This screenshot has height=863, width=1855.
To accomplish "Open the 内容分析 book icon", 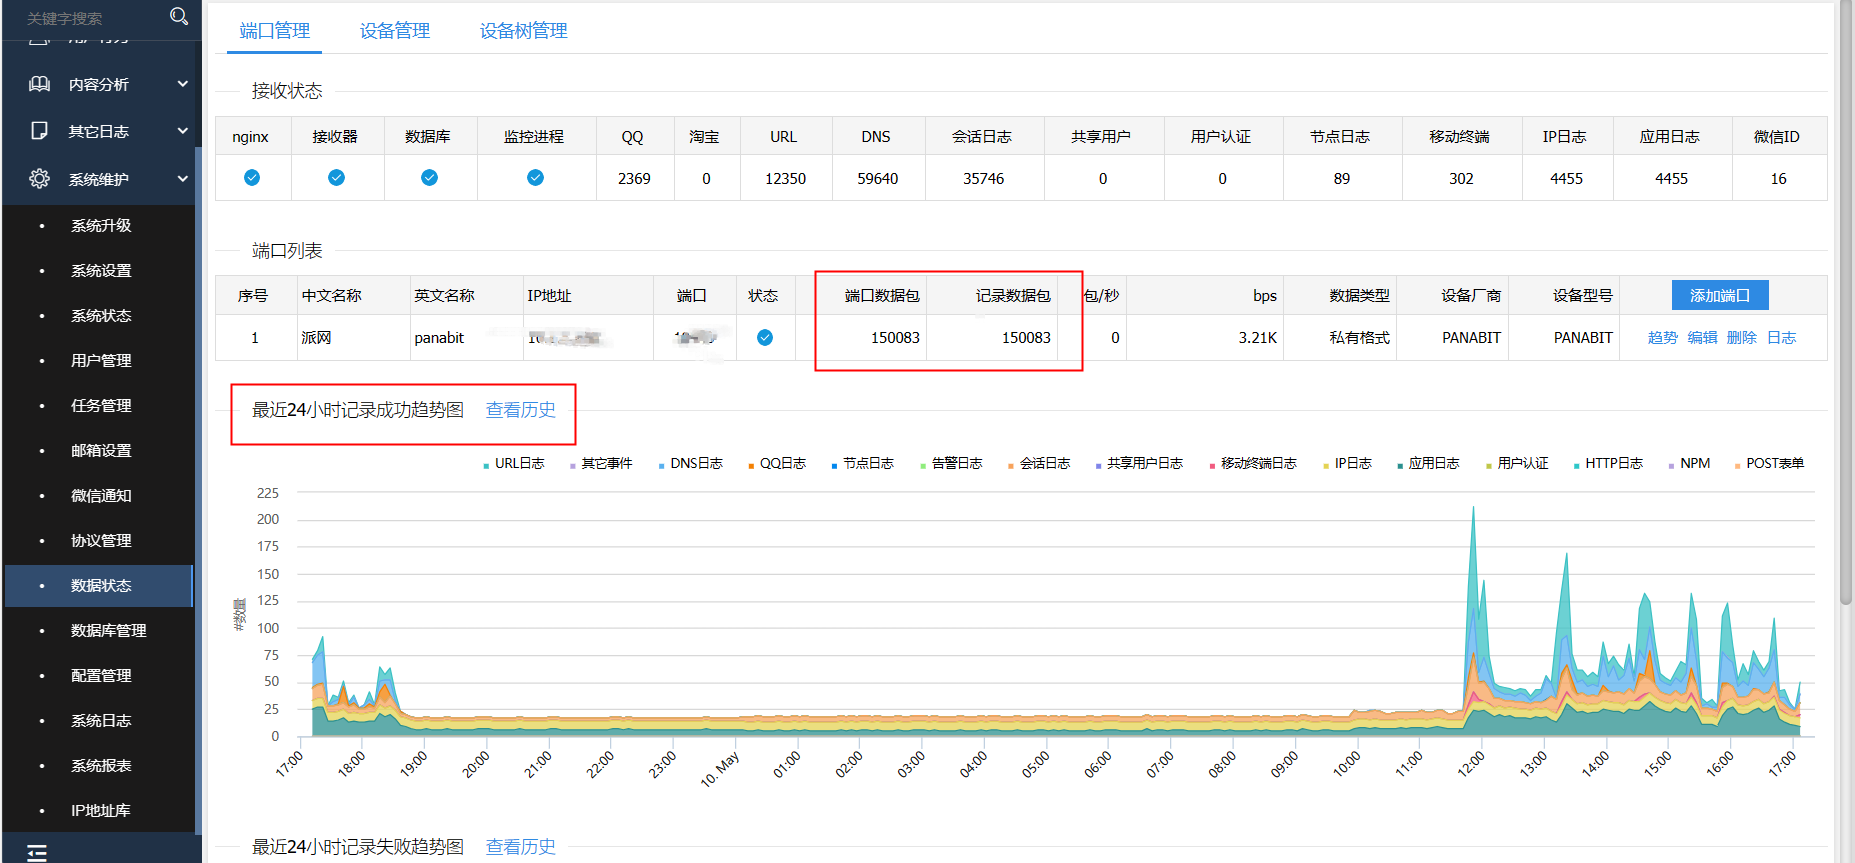I will tap(39, 84).
